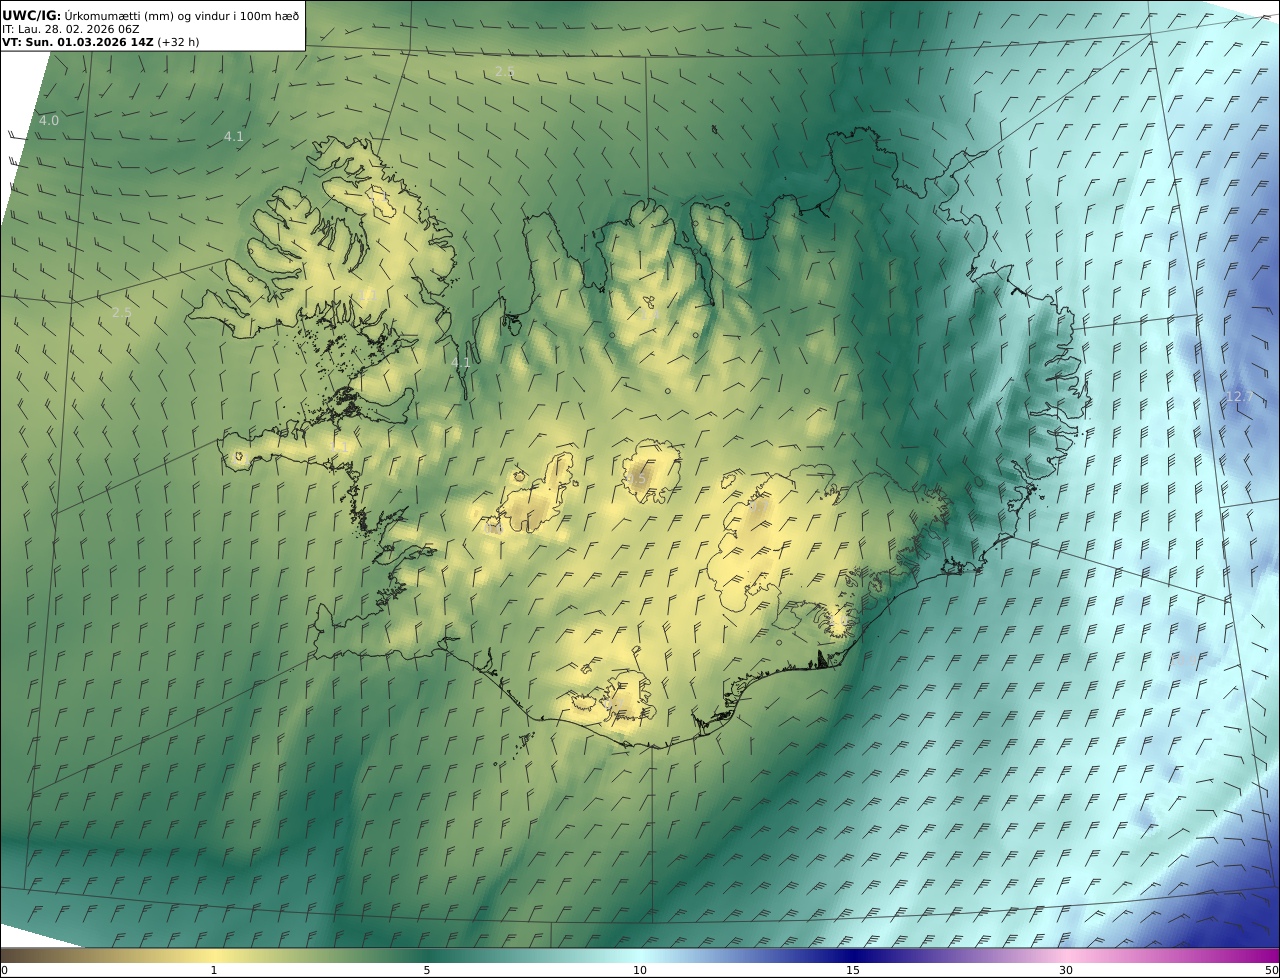
Task: Click the "15" tick on the color scale
Action: click(x=853, y=971)
